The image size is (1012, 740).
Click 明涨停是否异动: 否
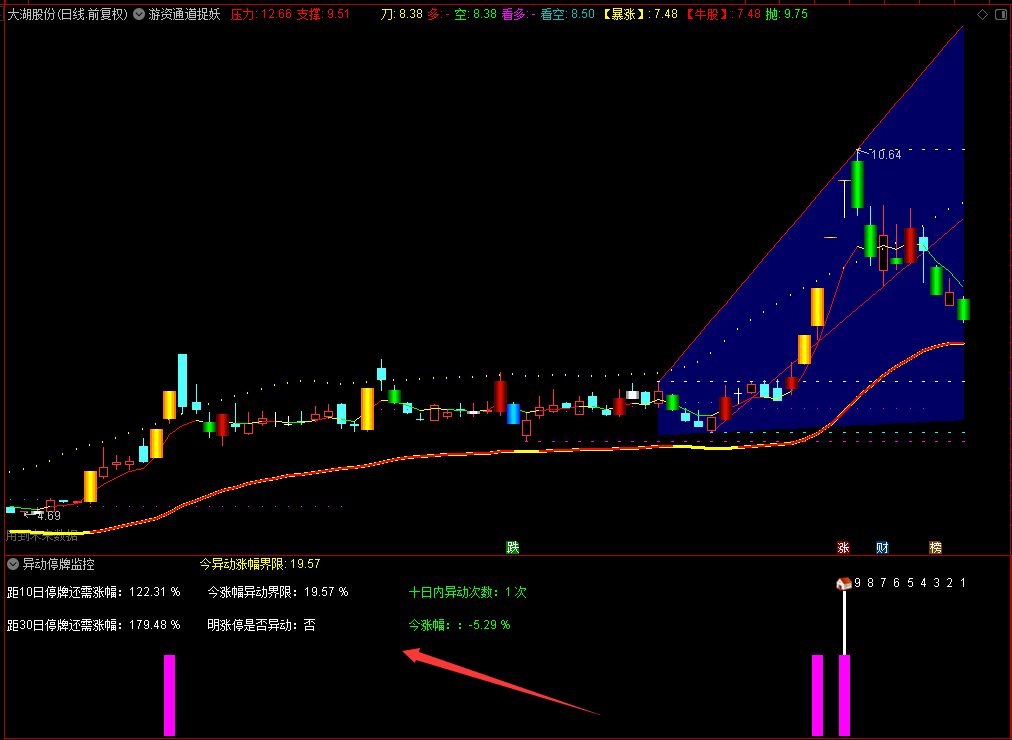(x=261, y=625)
